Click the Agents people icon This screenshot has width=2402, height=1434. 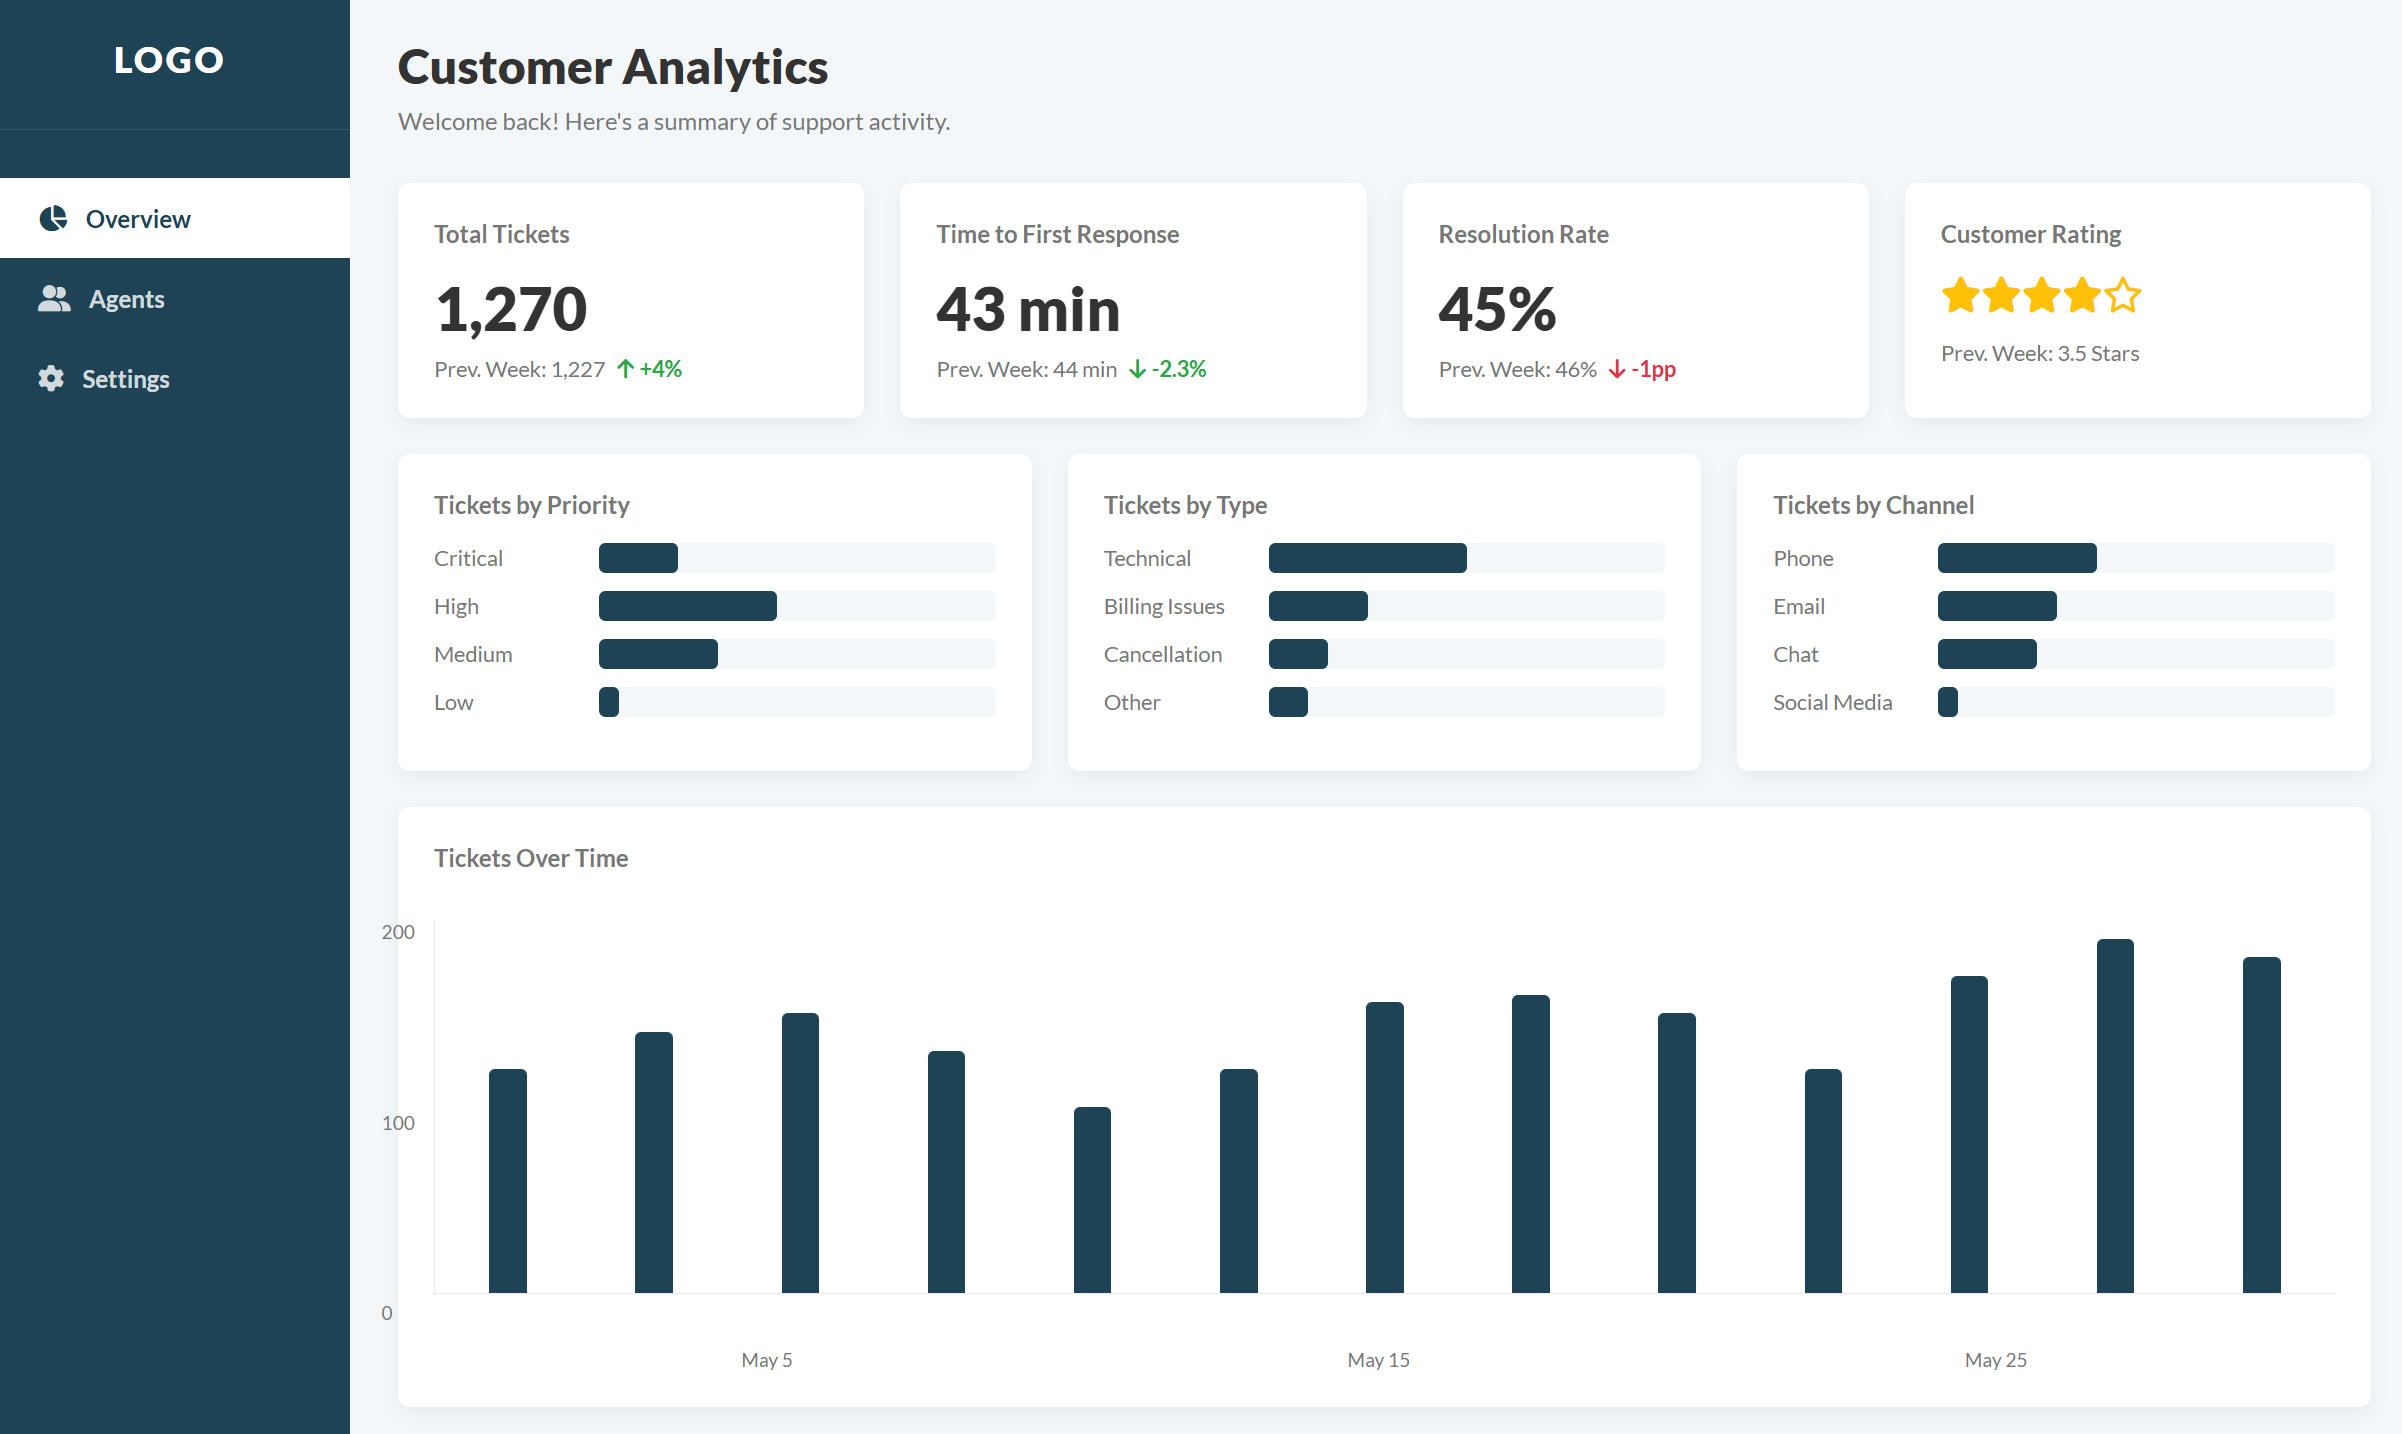coord(54,298)
